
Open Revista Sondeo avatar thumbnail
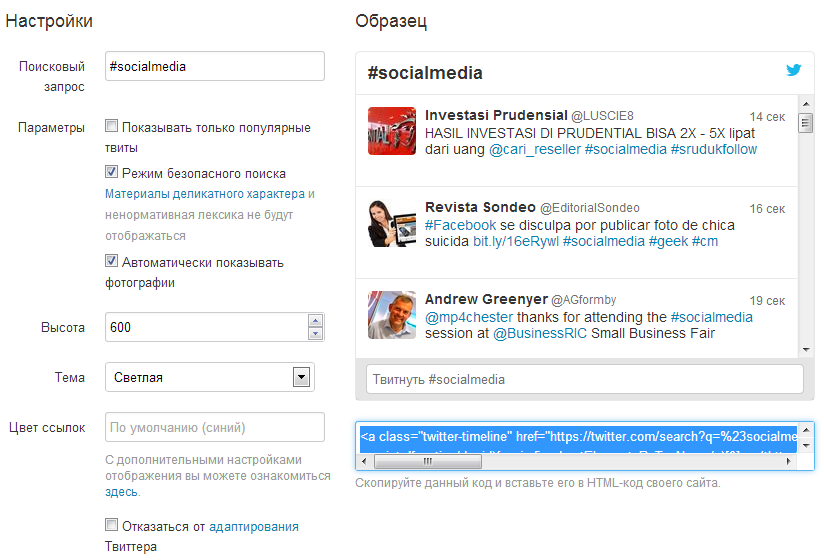(x=392, y=223)
